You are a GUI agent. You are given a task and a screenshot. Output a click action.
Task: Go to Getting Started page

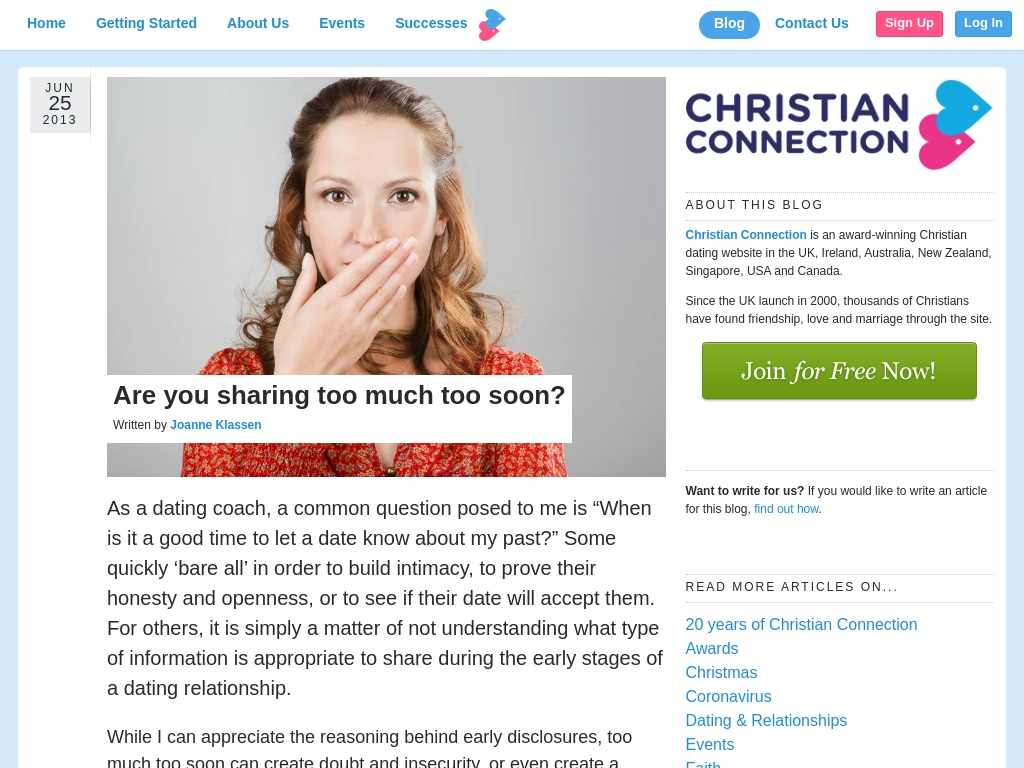click(x=146, y=24)
